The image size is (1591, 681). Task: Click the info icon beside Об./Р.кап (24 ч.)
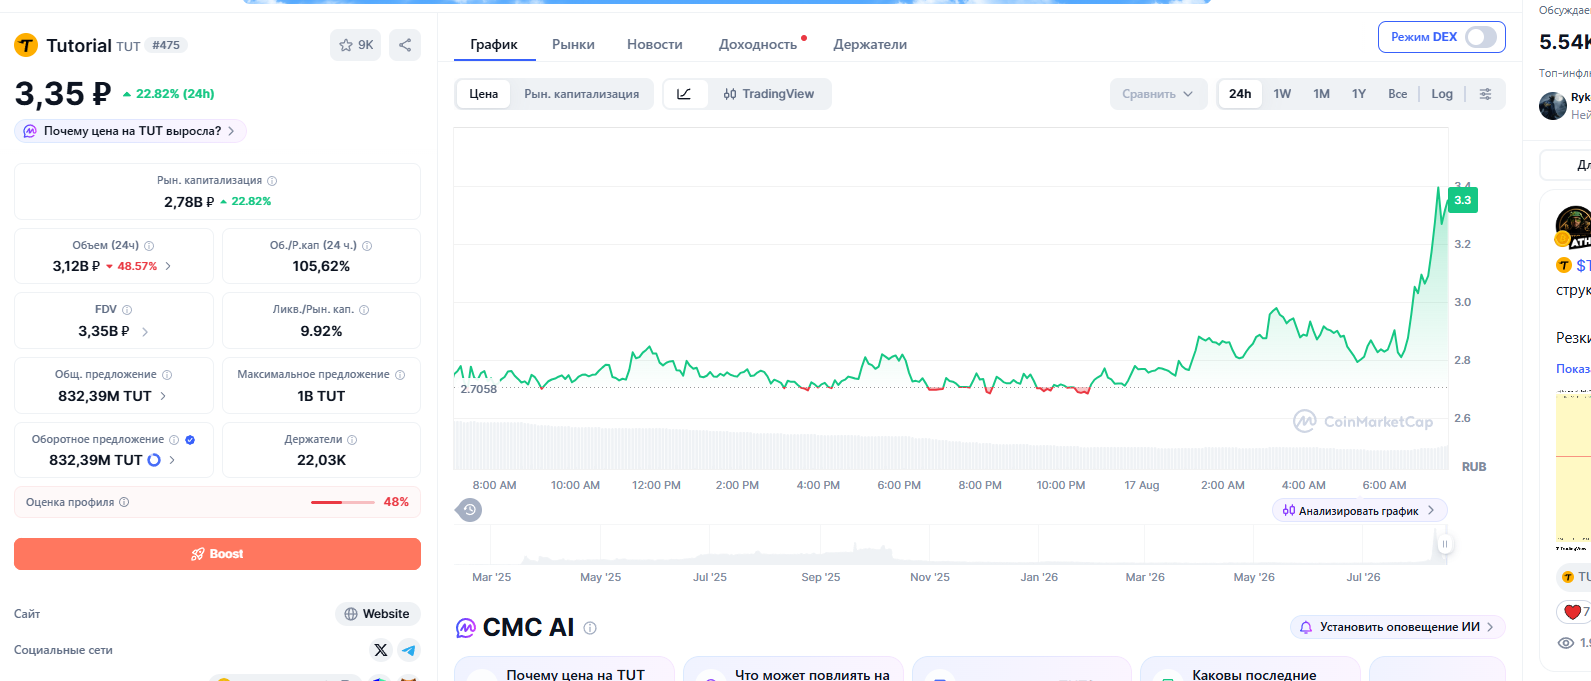[367, 246]
